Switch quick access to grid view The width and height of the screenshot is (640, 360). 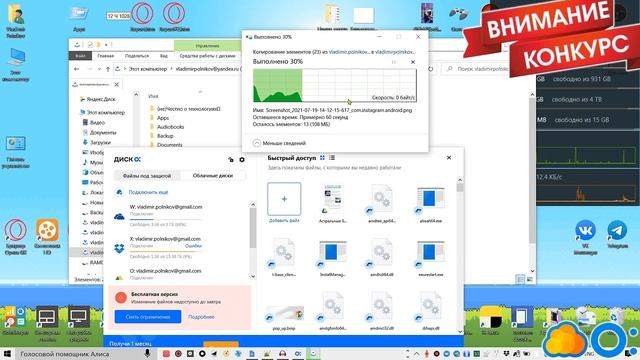click(x=322, y=158)
